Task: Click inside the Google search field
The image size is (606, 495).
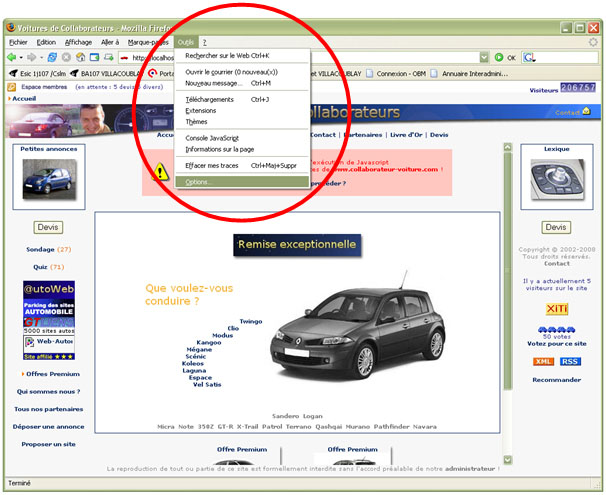Action: 567,58
